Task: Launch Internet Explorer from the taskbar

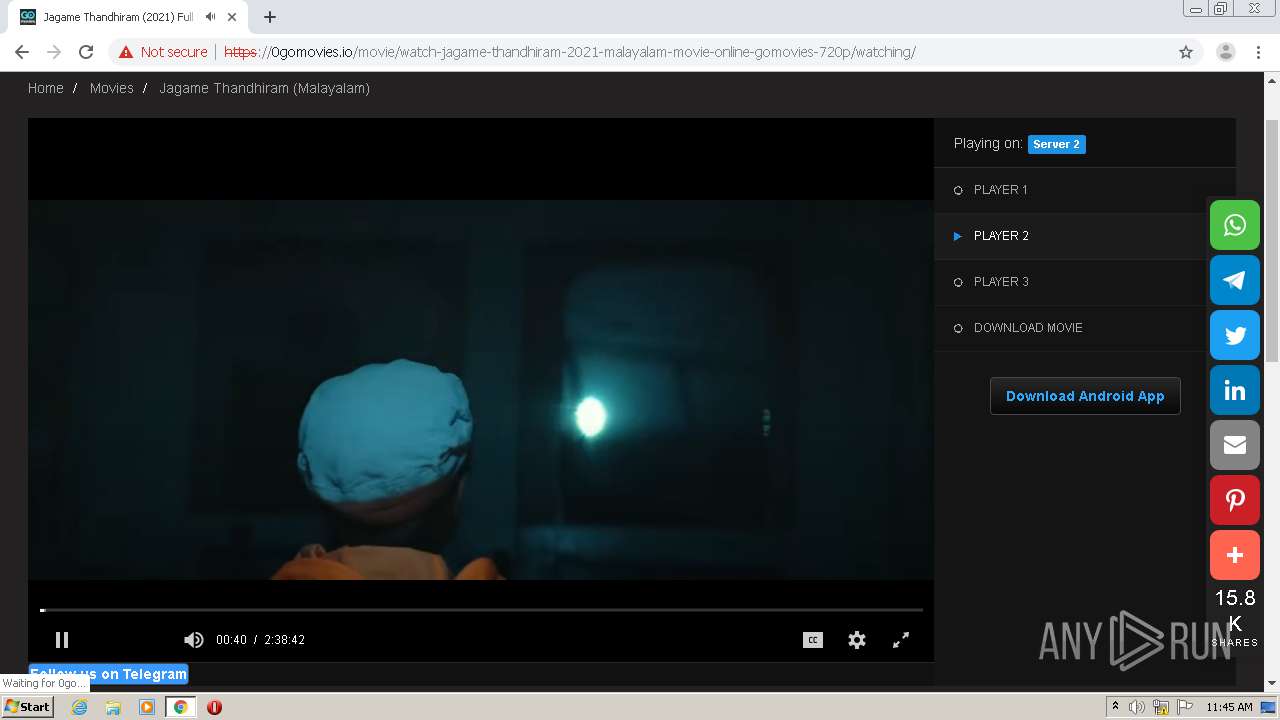Action: [79, 707]
